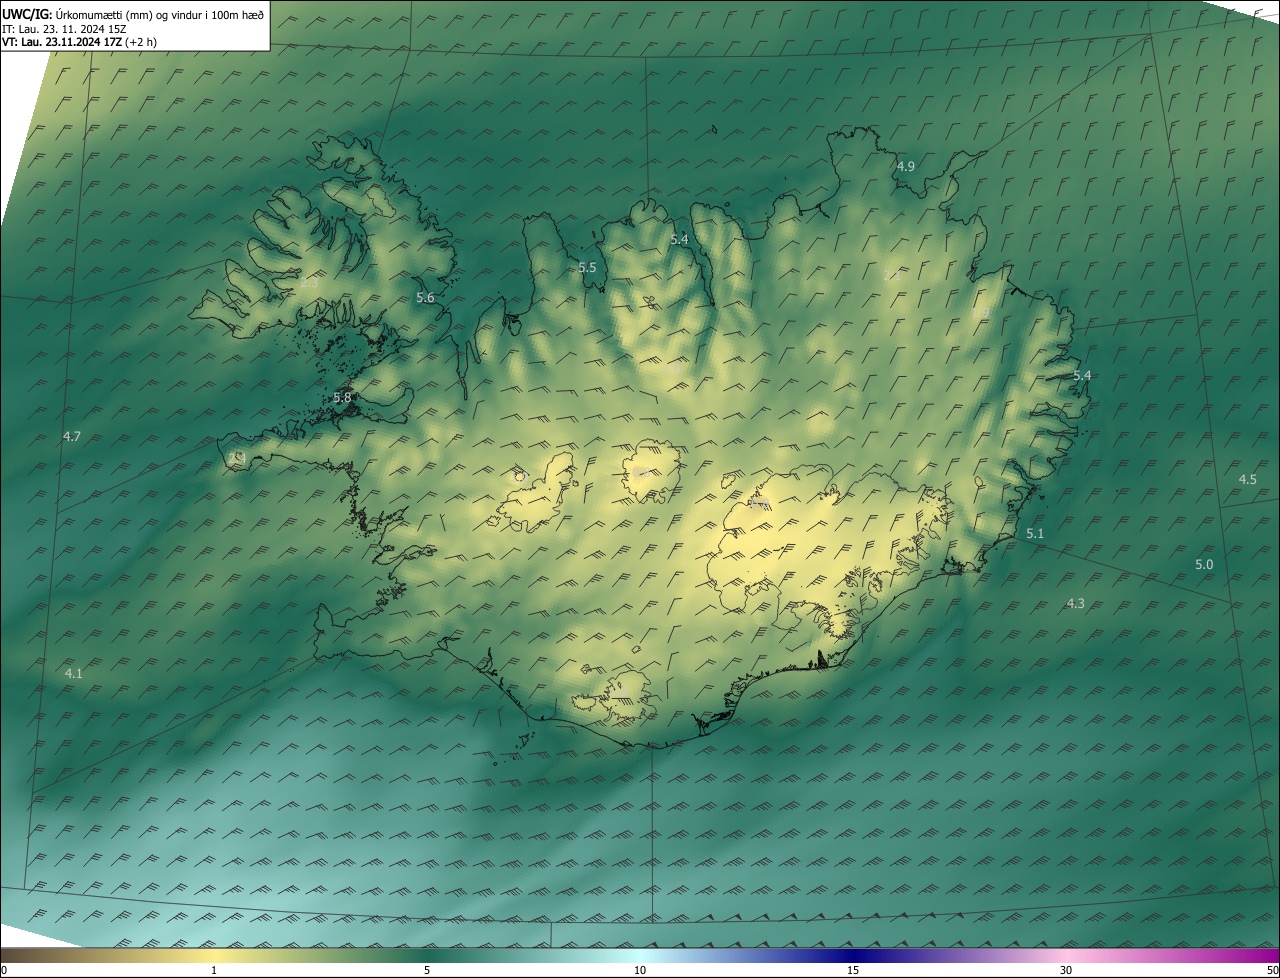
Task: Select the 30 tick on the color legend
Action: pos(1066,970)
